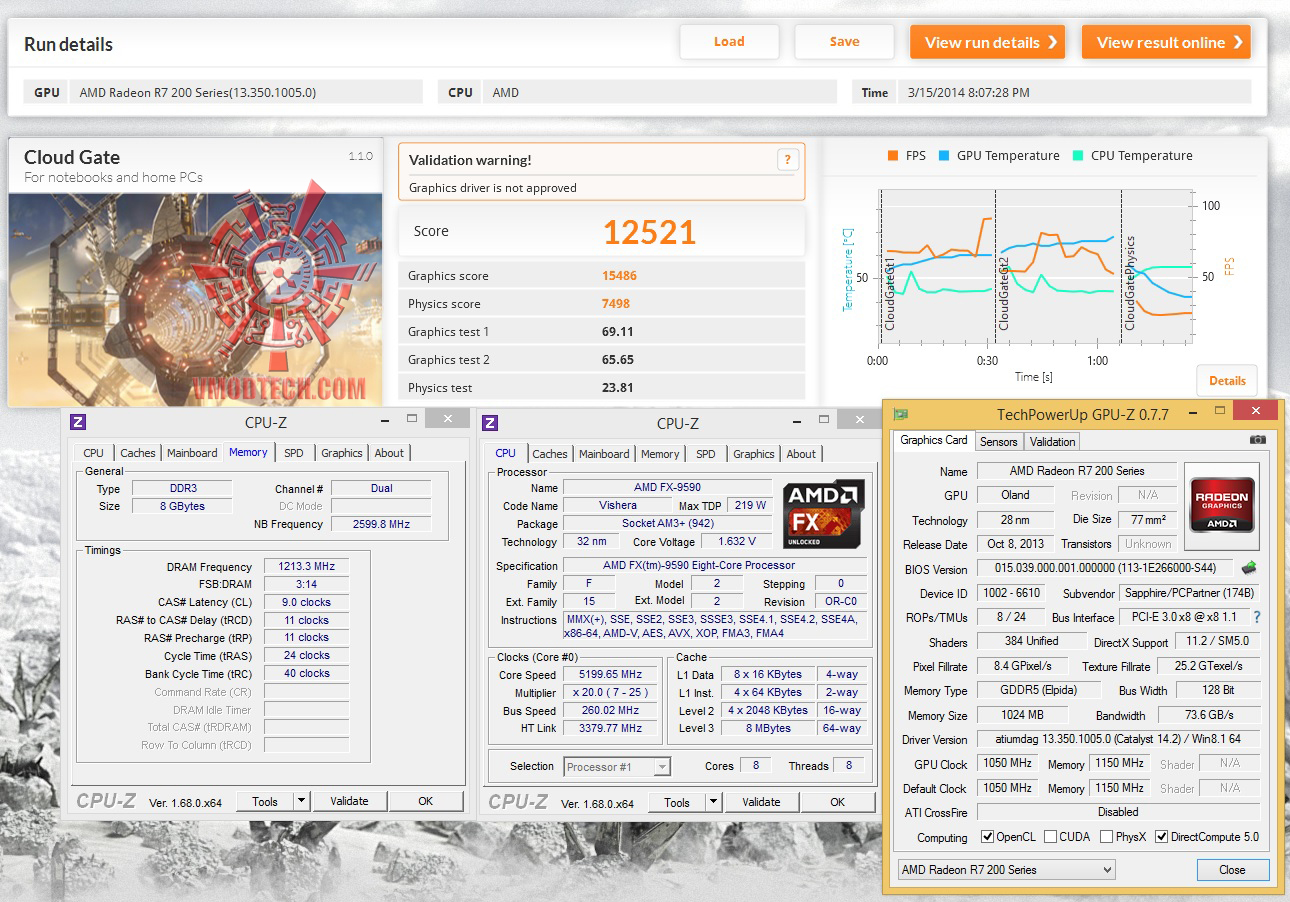The image size is (1290, 902).
Task: Click the run time "3/15/2014 8:07:28 PM"
Action: point(968,93)
